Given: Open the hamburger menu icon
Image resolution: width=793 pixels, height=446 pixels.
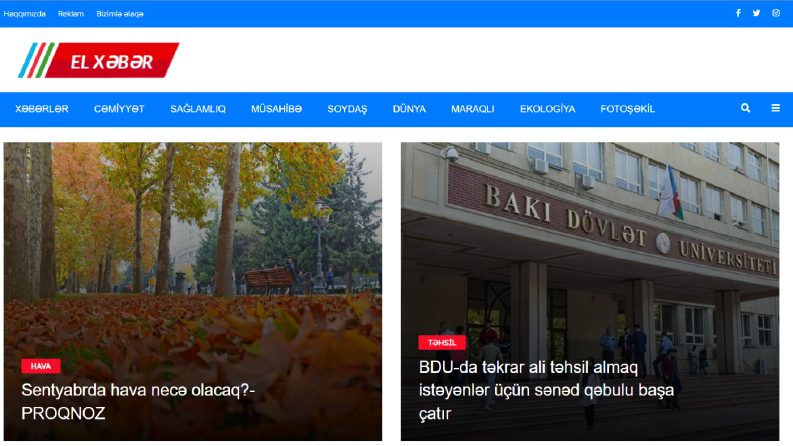Looking at the screenshot, I should [775, 108].
